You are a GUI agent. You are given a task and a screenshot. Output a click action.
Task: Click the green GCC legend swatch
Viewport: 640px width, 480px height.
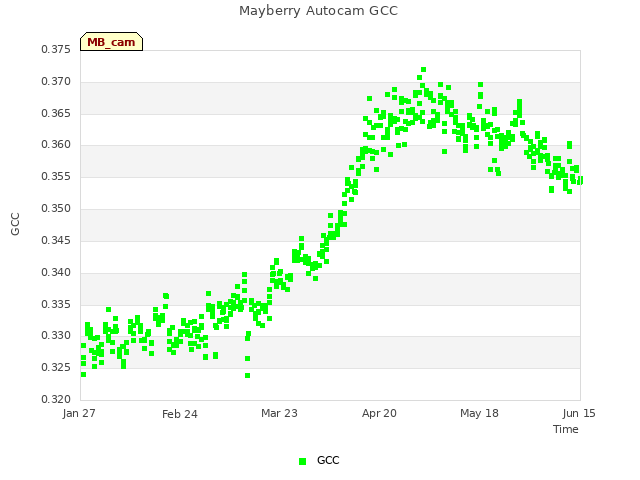tap(302, 461)
